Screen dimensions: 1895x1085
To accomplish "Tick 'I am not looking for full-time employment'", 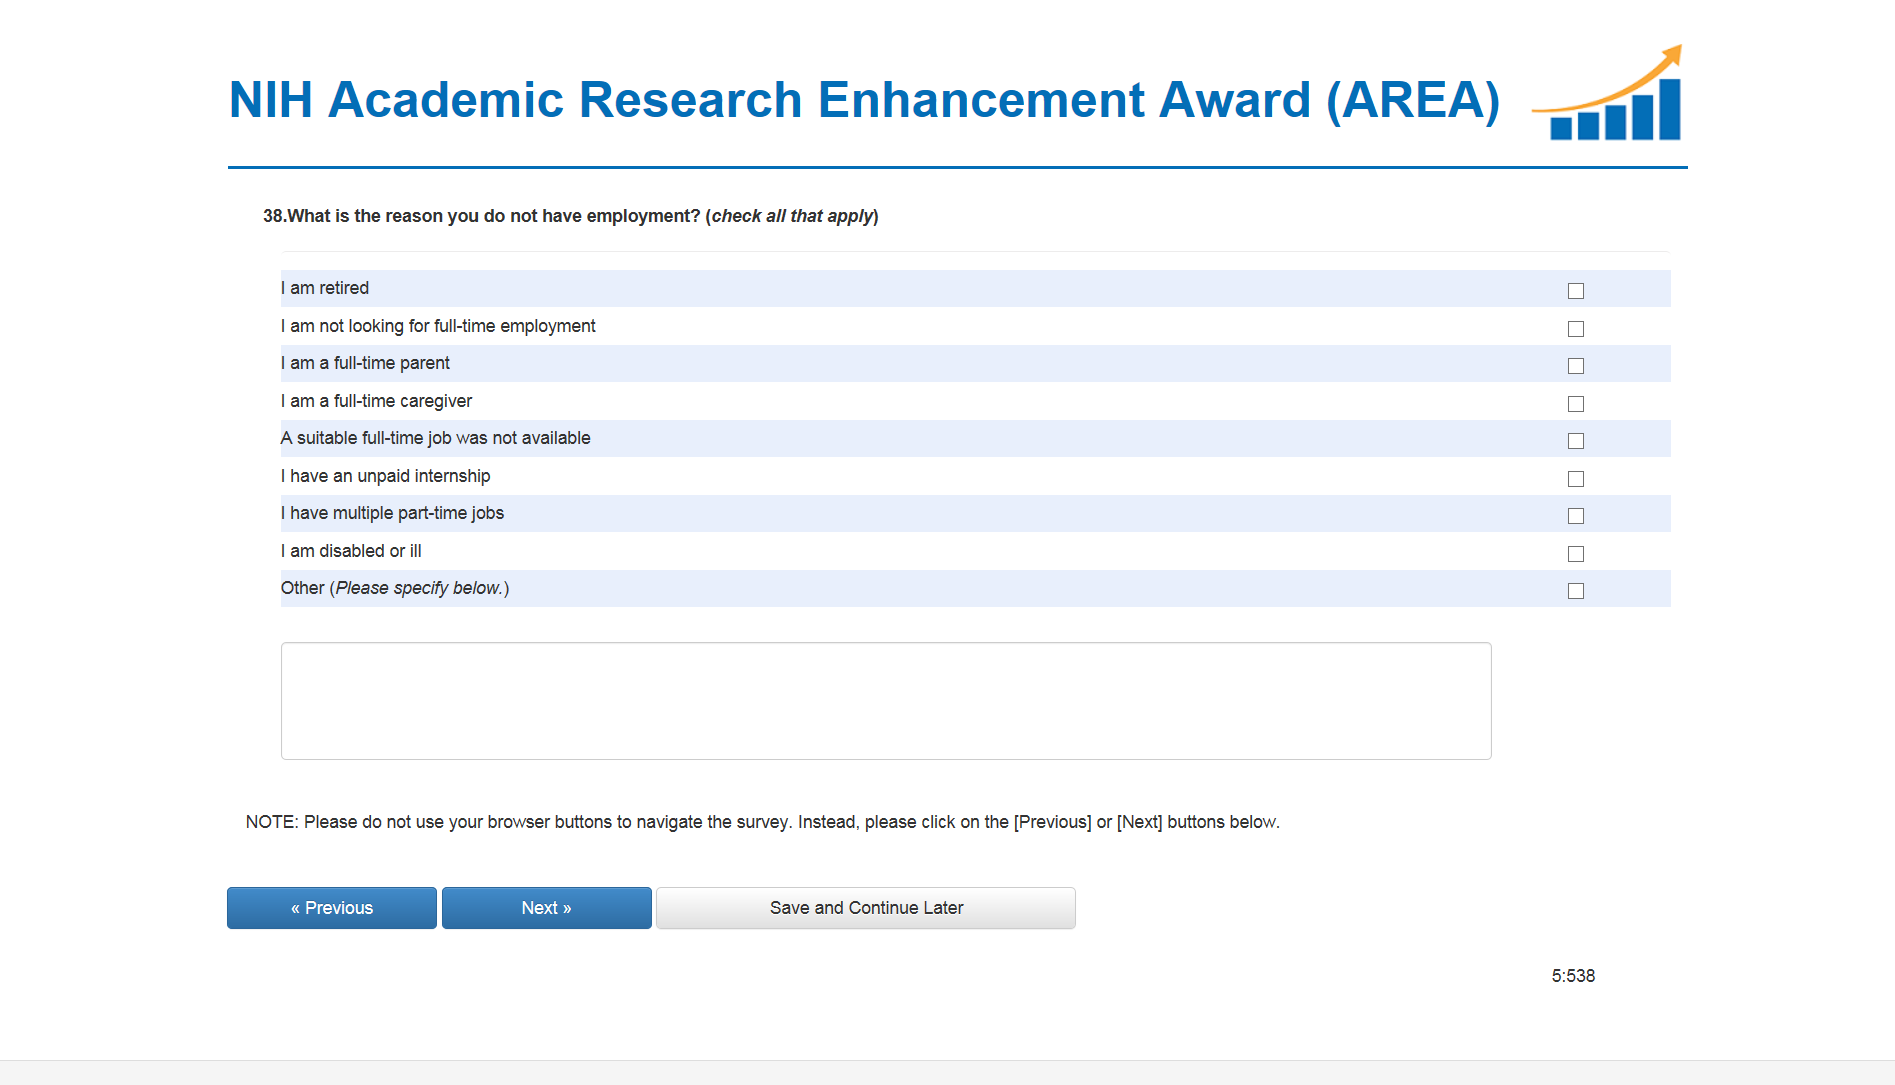I will pos(1576,329).
